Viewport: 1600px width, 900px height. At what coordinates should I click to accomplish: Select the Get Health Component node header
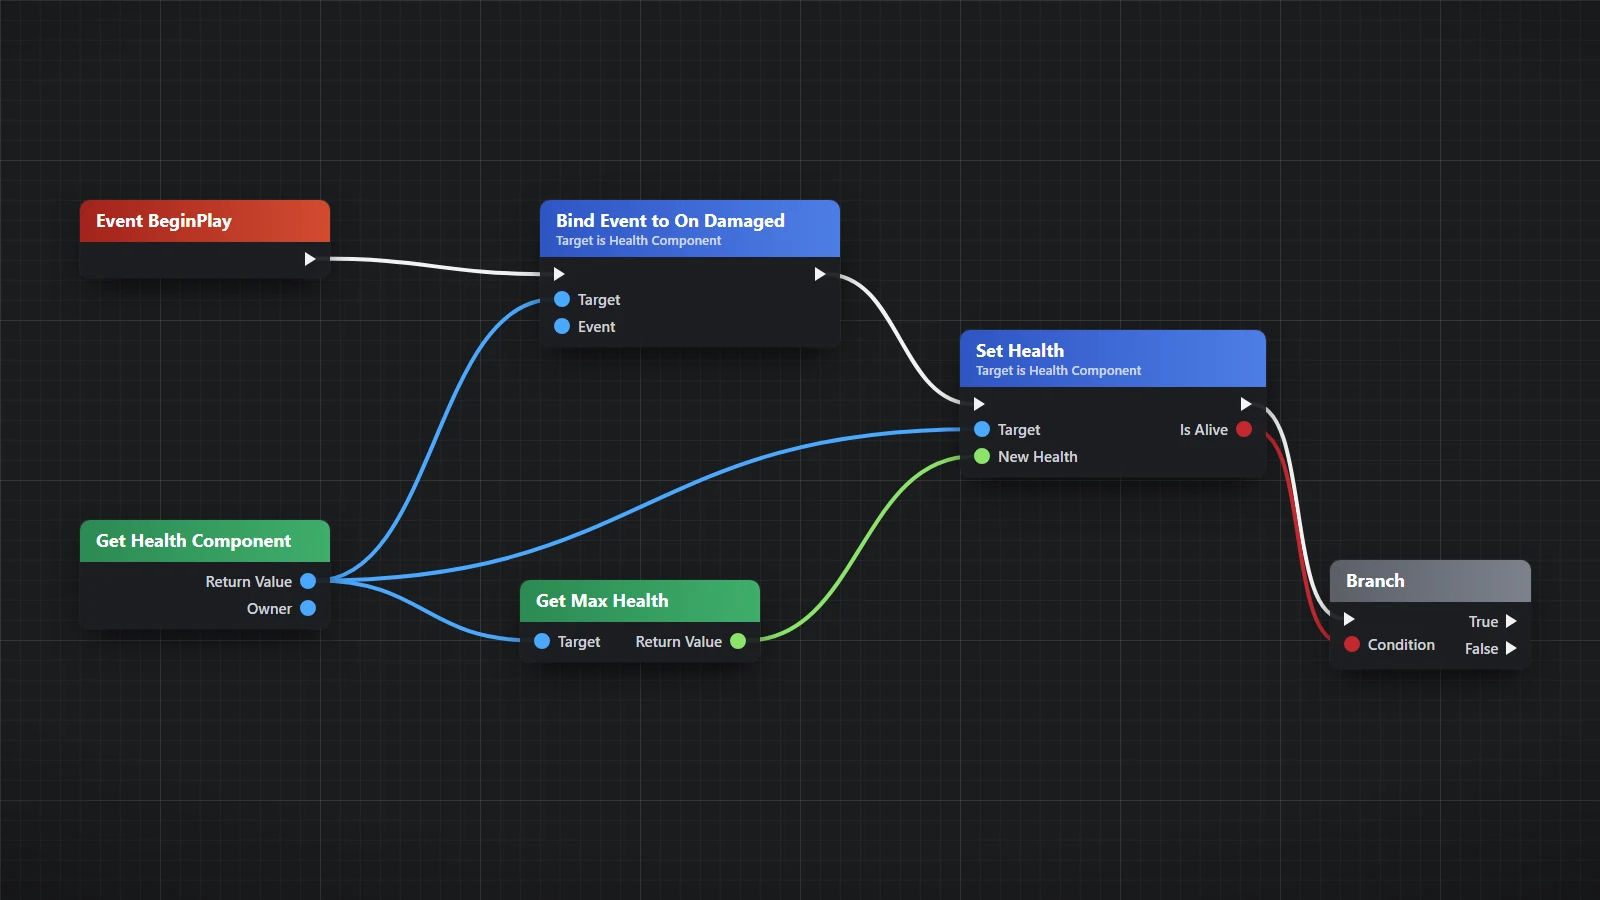[205, 541]
